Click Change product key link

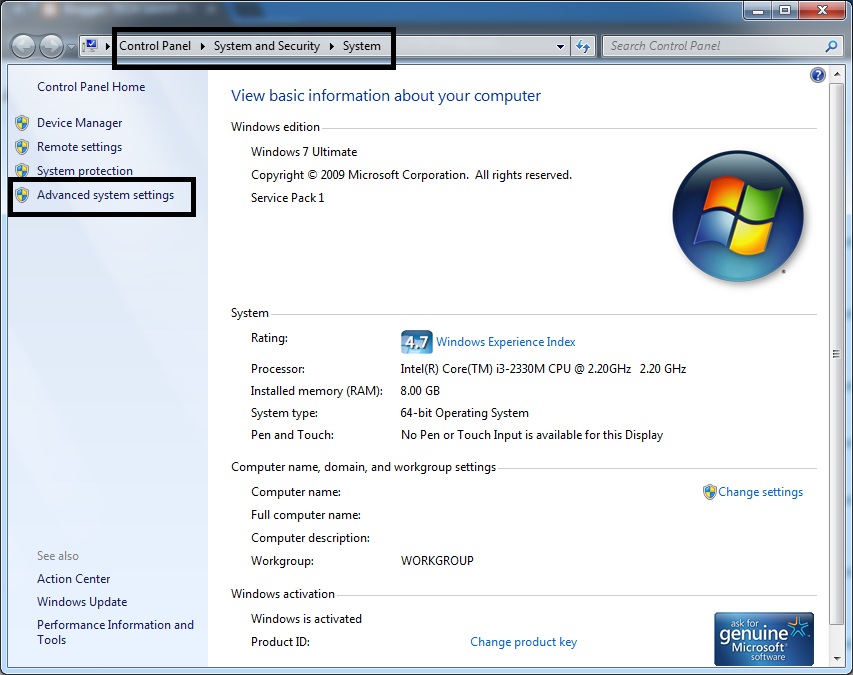[x=523, y=642]
